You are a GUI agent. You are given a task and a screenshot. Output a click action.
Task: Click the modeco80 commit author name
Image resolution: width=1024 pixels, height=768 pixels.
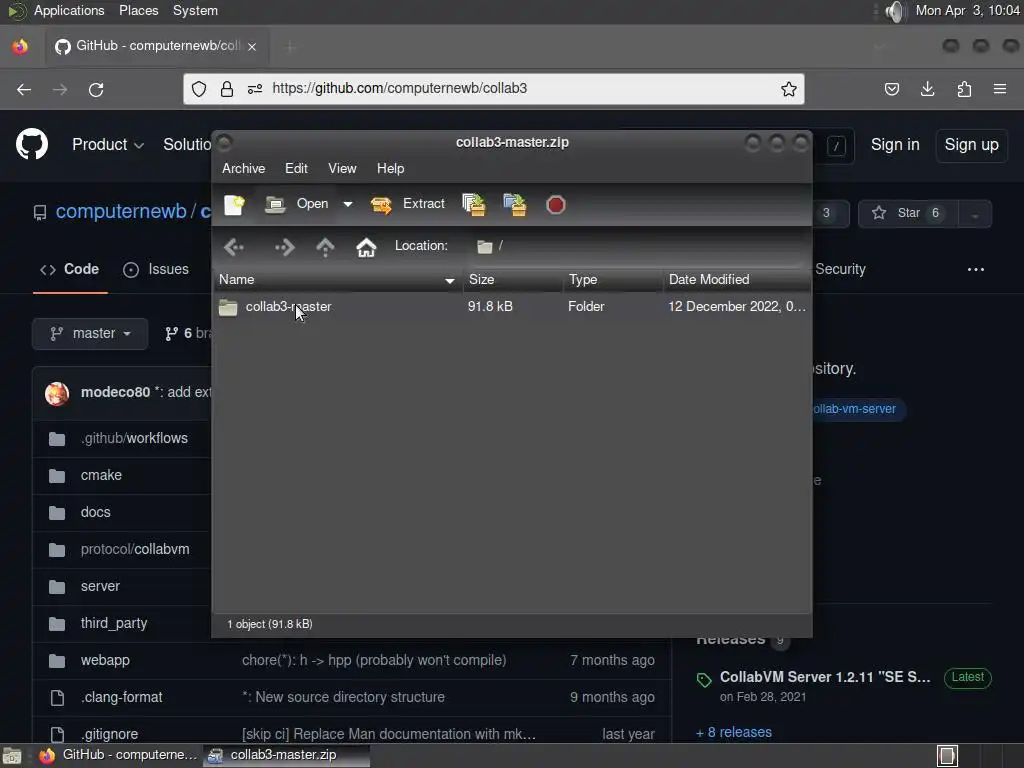point(115,392)
